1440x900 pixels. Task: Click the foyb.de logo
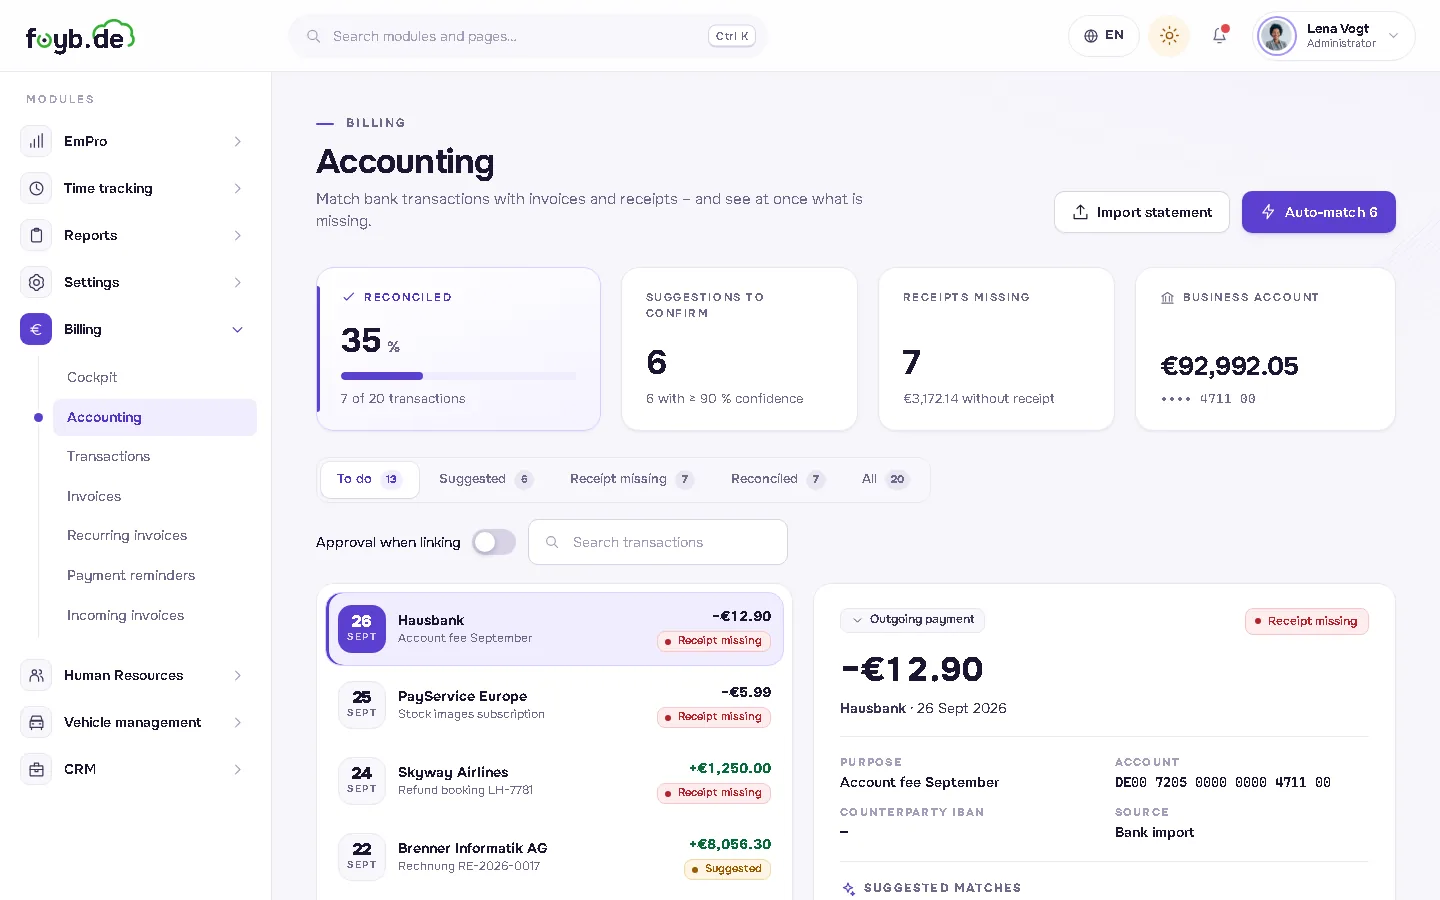tap(80, 36)
